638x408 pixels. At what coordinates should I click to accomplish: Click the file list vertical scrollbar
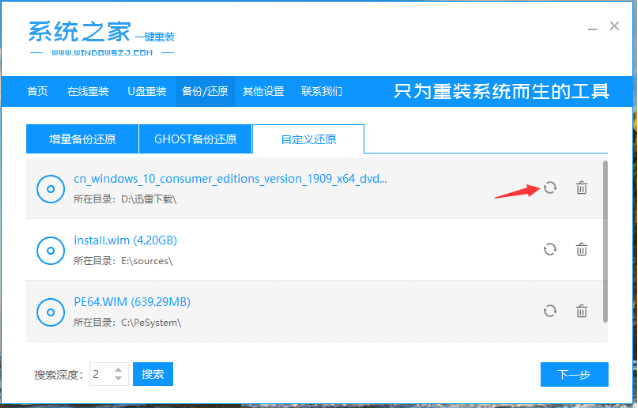[604, 240]
